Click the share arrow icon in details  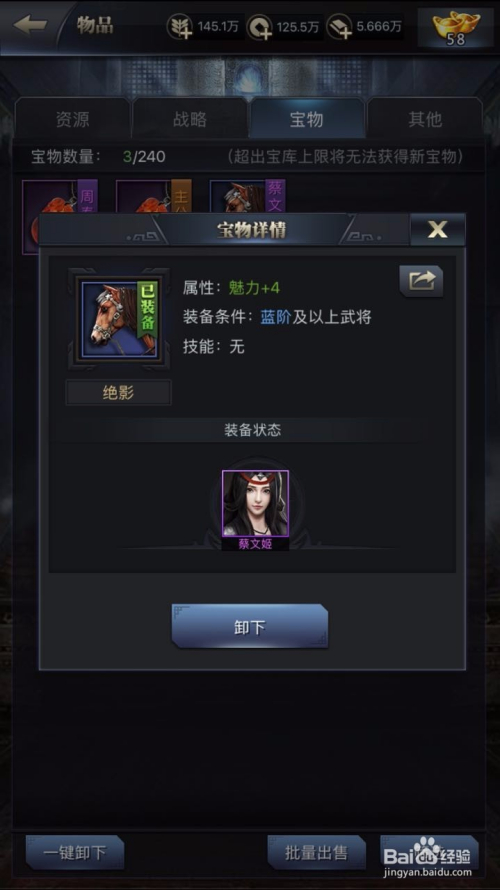[x=421, y=281]
